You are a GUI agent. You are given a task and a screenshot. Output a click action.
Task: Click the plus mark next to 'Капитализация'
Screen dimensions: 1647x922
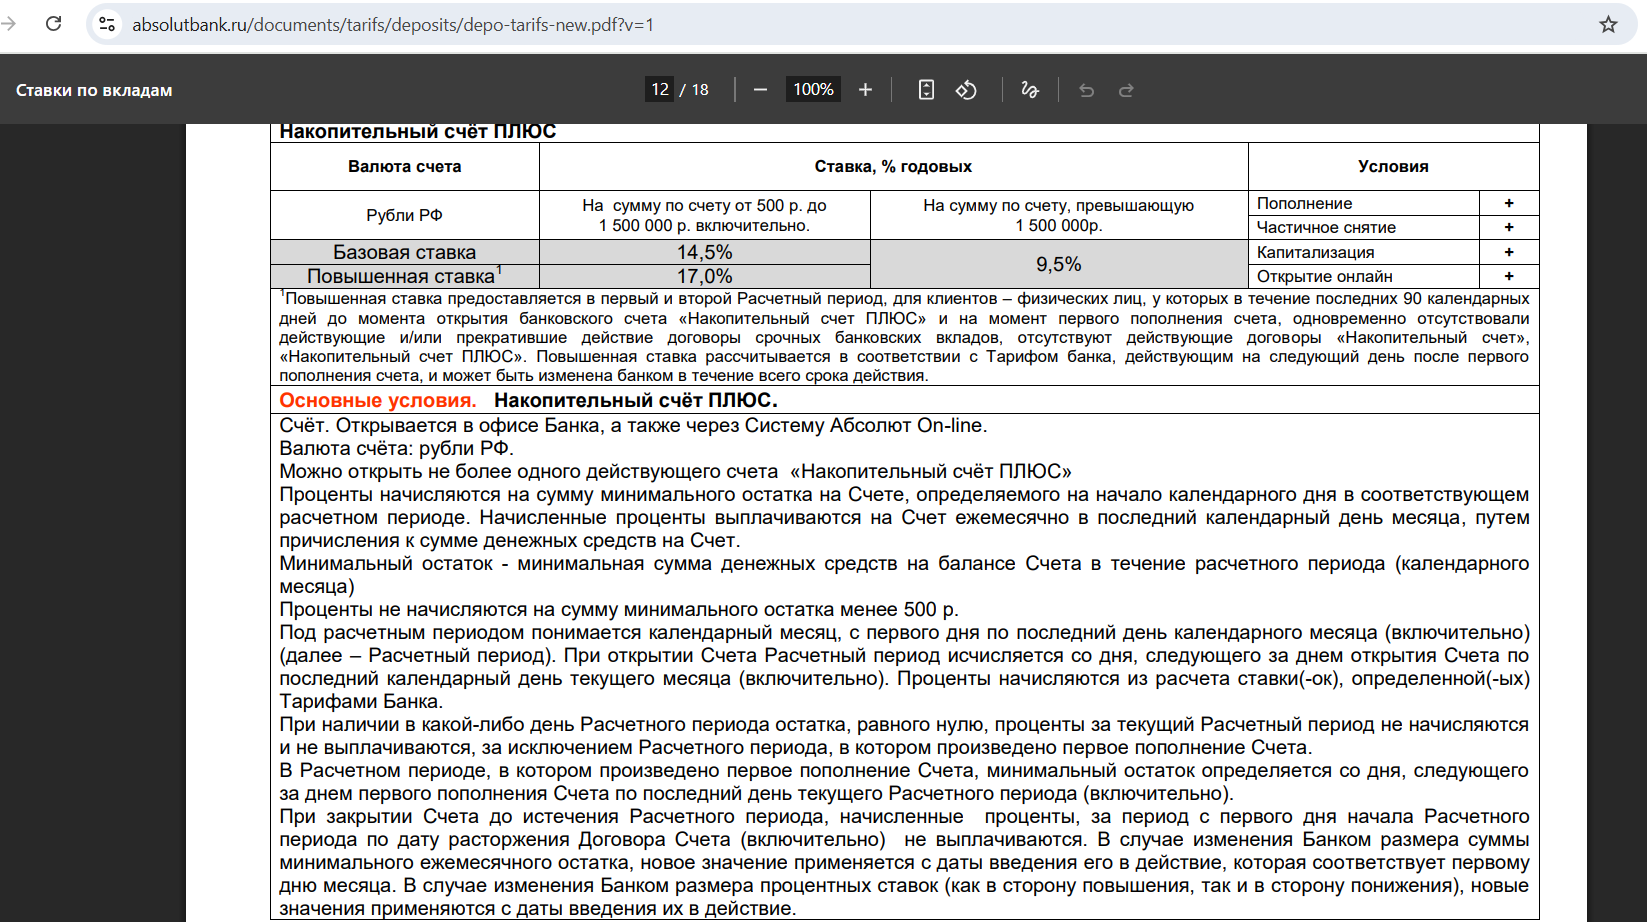[1509, 252]
